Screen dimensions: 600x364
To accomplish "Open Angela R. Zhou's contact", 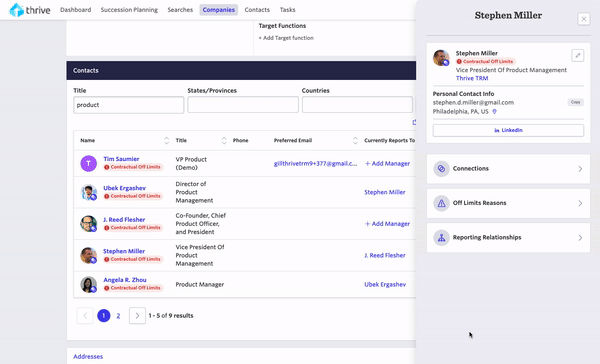I will [x=125, y=280].
